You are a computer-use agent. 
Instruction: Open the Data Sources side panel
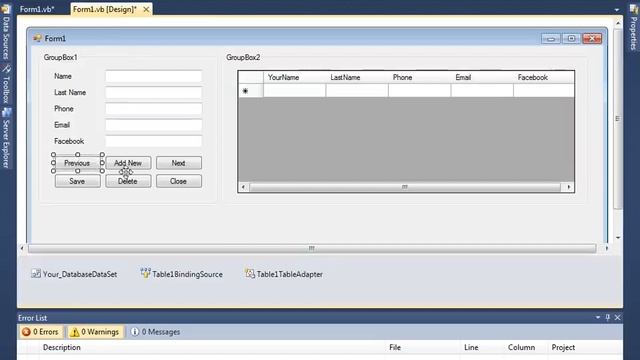(6, 33)
